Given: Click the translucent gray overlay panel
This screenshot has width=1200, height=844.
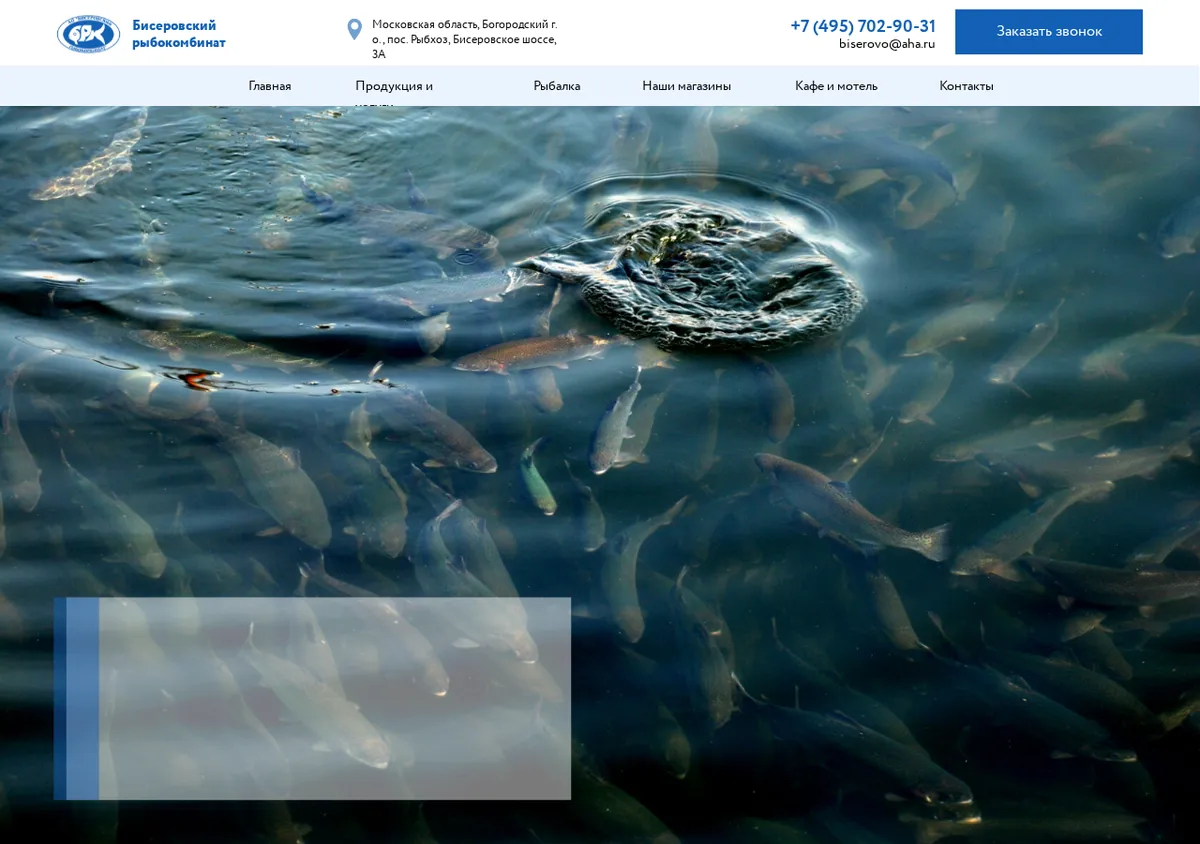Looking at the screenshot, I should tap(335, 699).
